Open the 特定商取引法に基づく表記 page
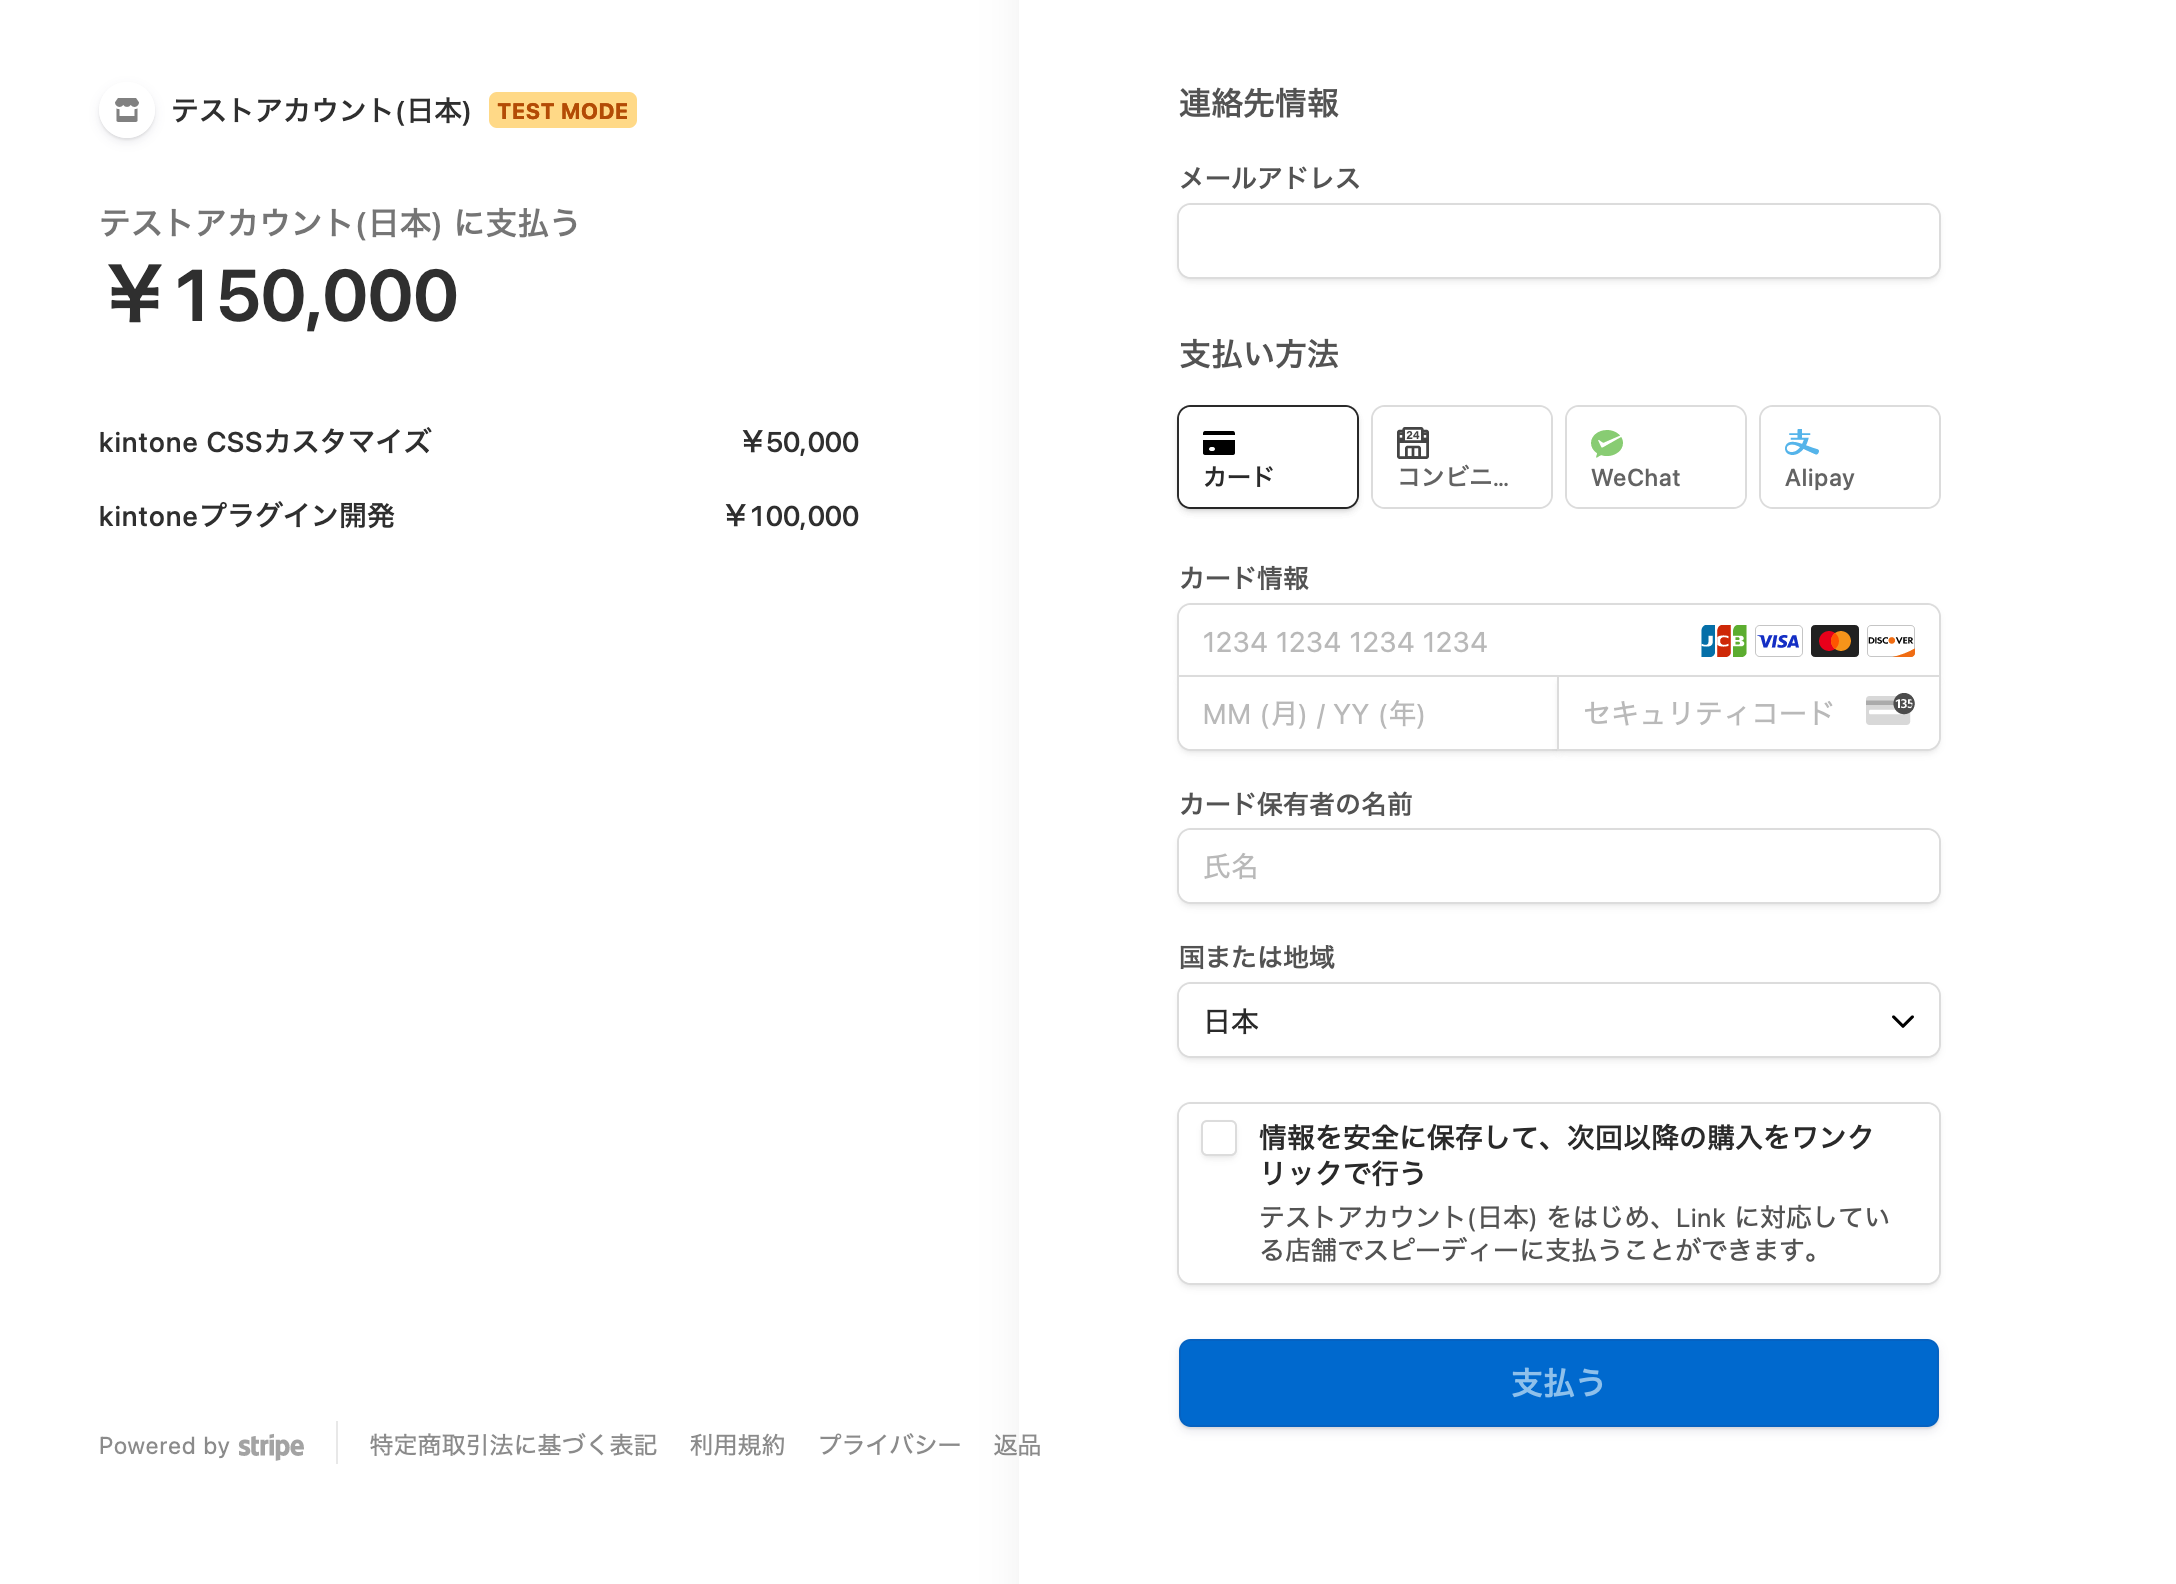The image size is (2176, 1584). [511, 1445]
